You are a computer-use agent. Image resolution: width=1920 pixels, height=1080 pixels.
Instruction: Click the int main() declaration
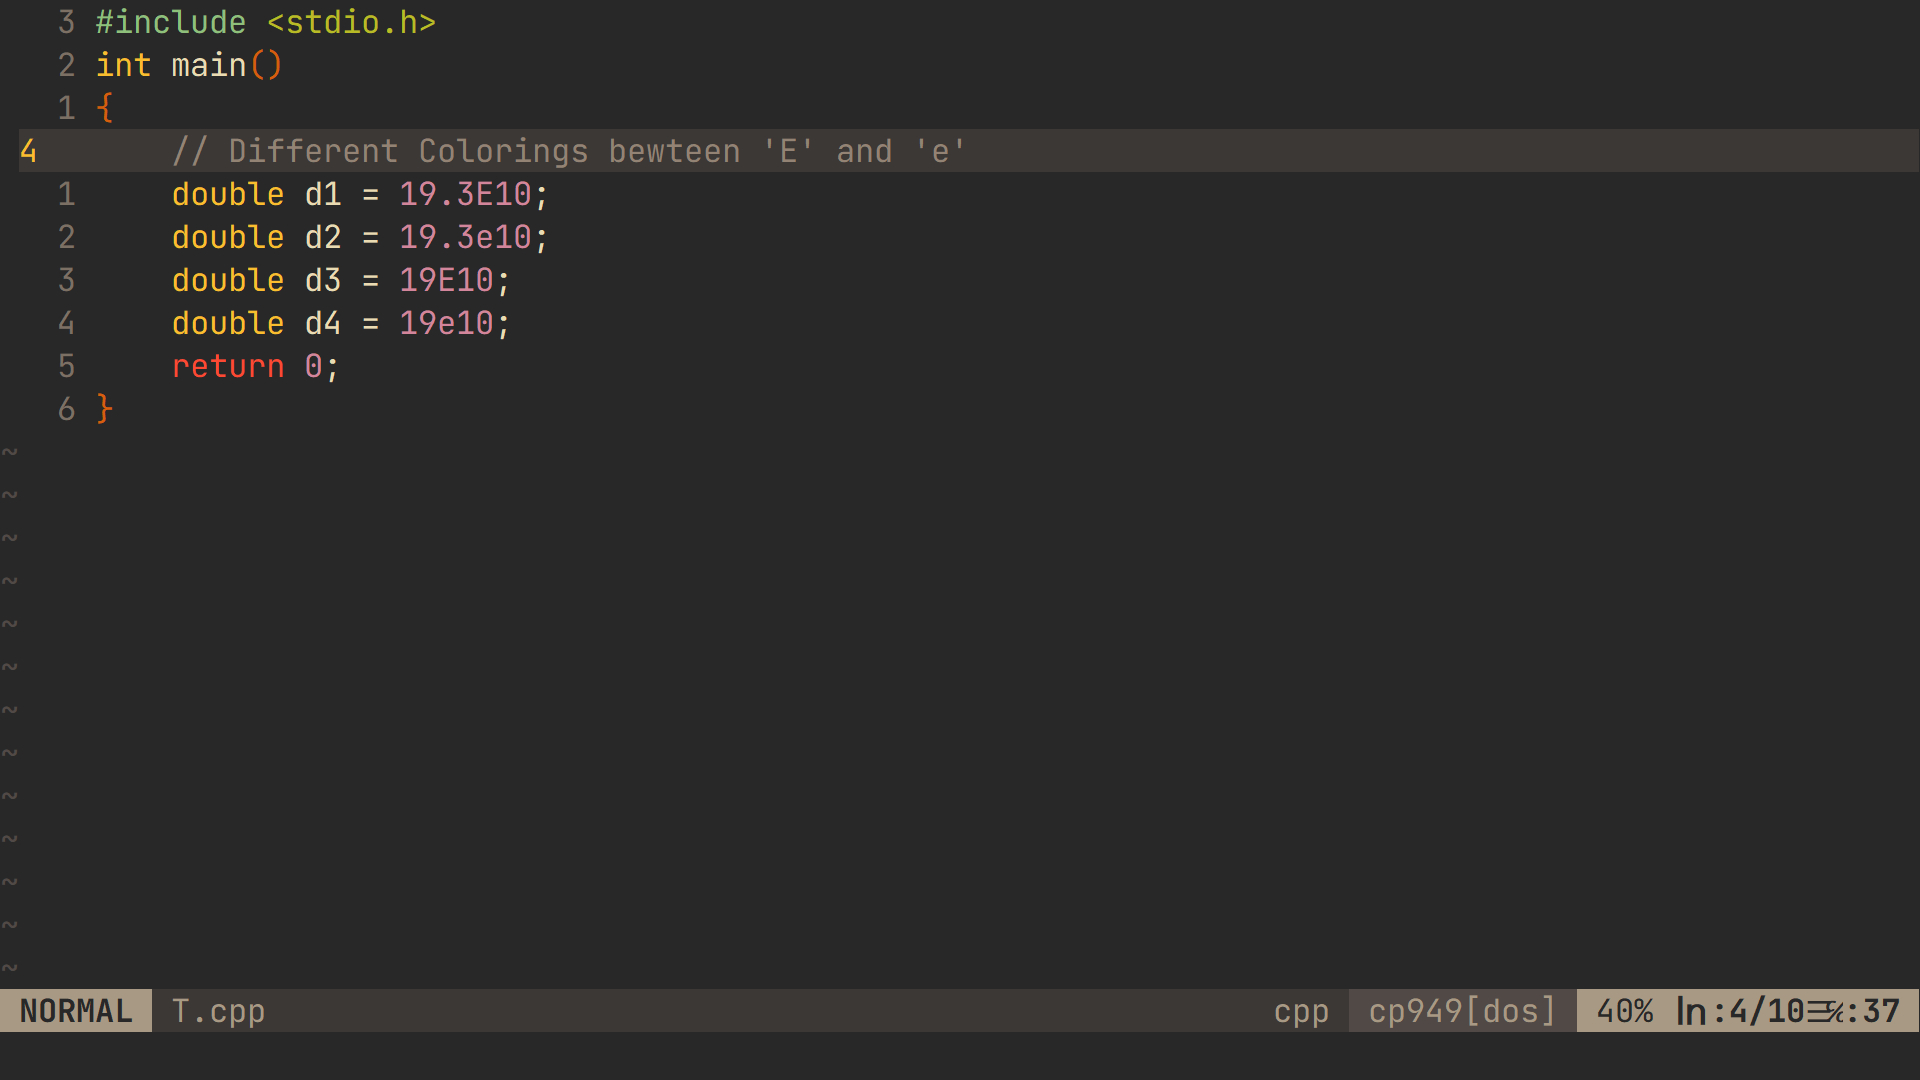click(x=187, y=64)
